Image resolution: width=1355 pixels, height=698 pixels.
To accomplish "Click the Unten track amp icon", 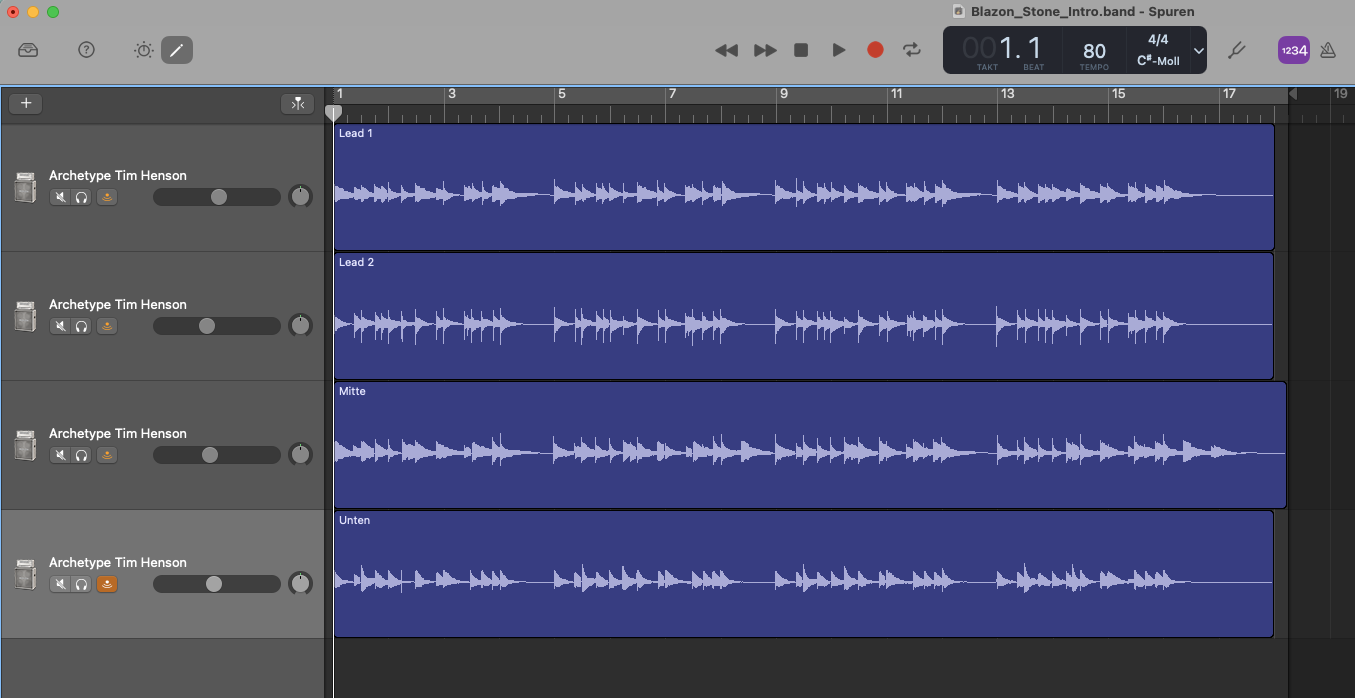I will click(25, 575).
